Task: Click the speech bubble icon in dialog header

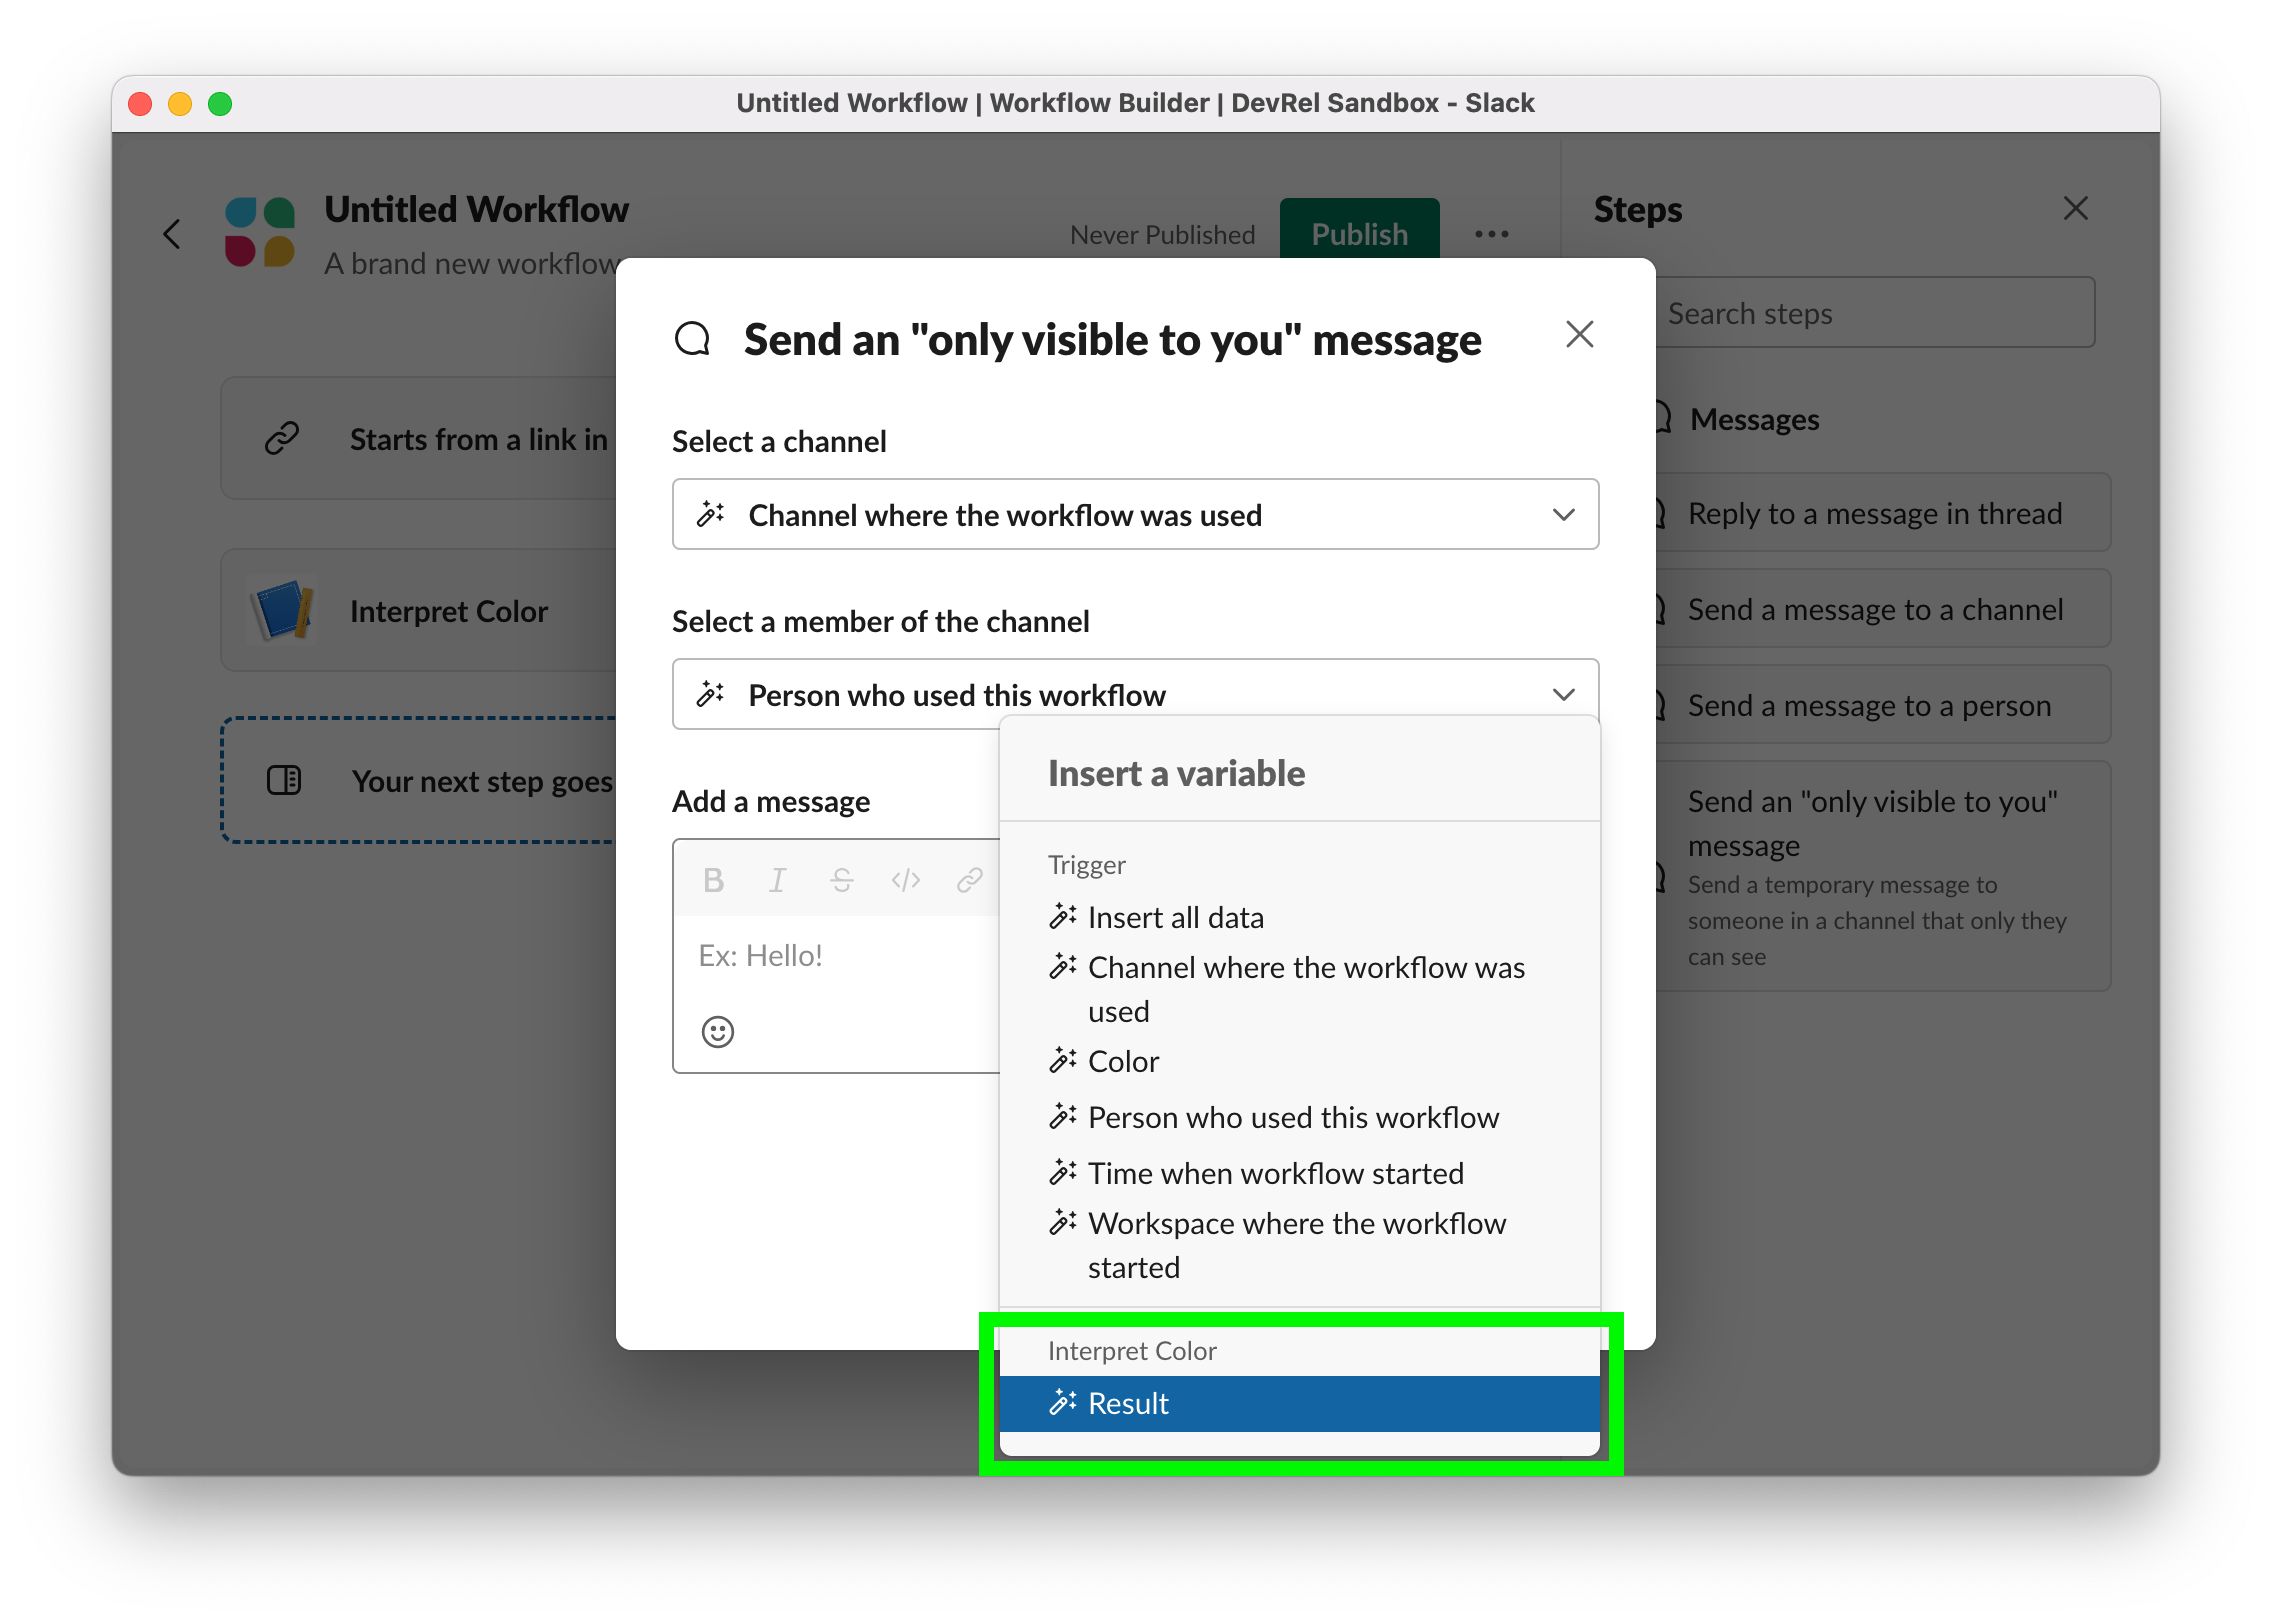Action: coord(692,339)
